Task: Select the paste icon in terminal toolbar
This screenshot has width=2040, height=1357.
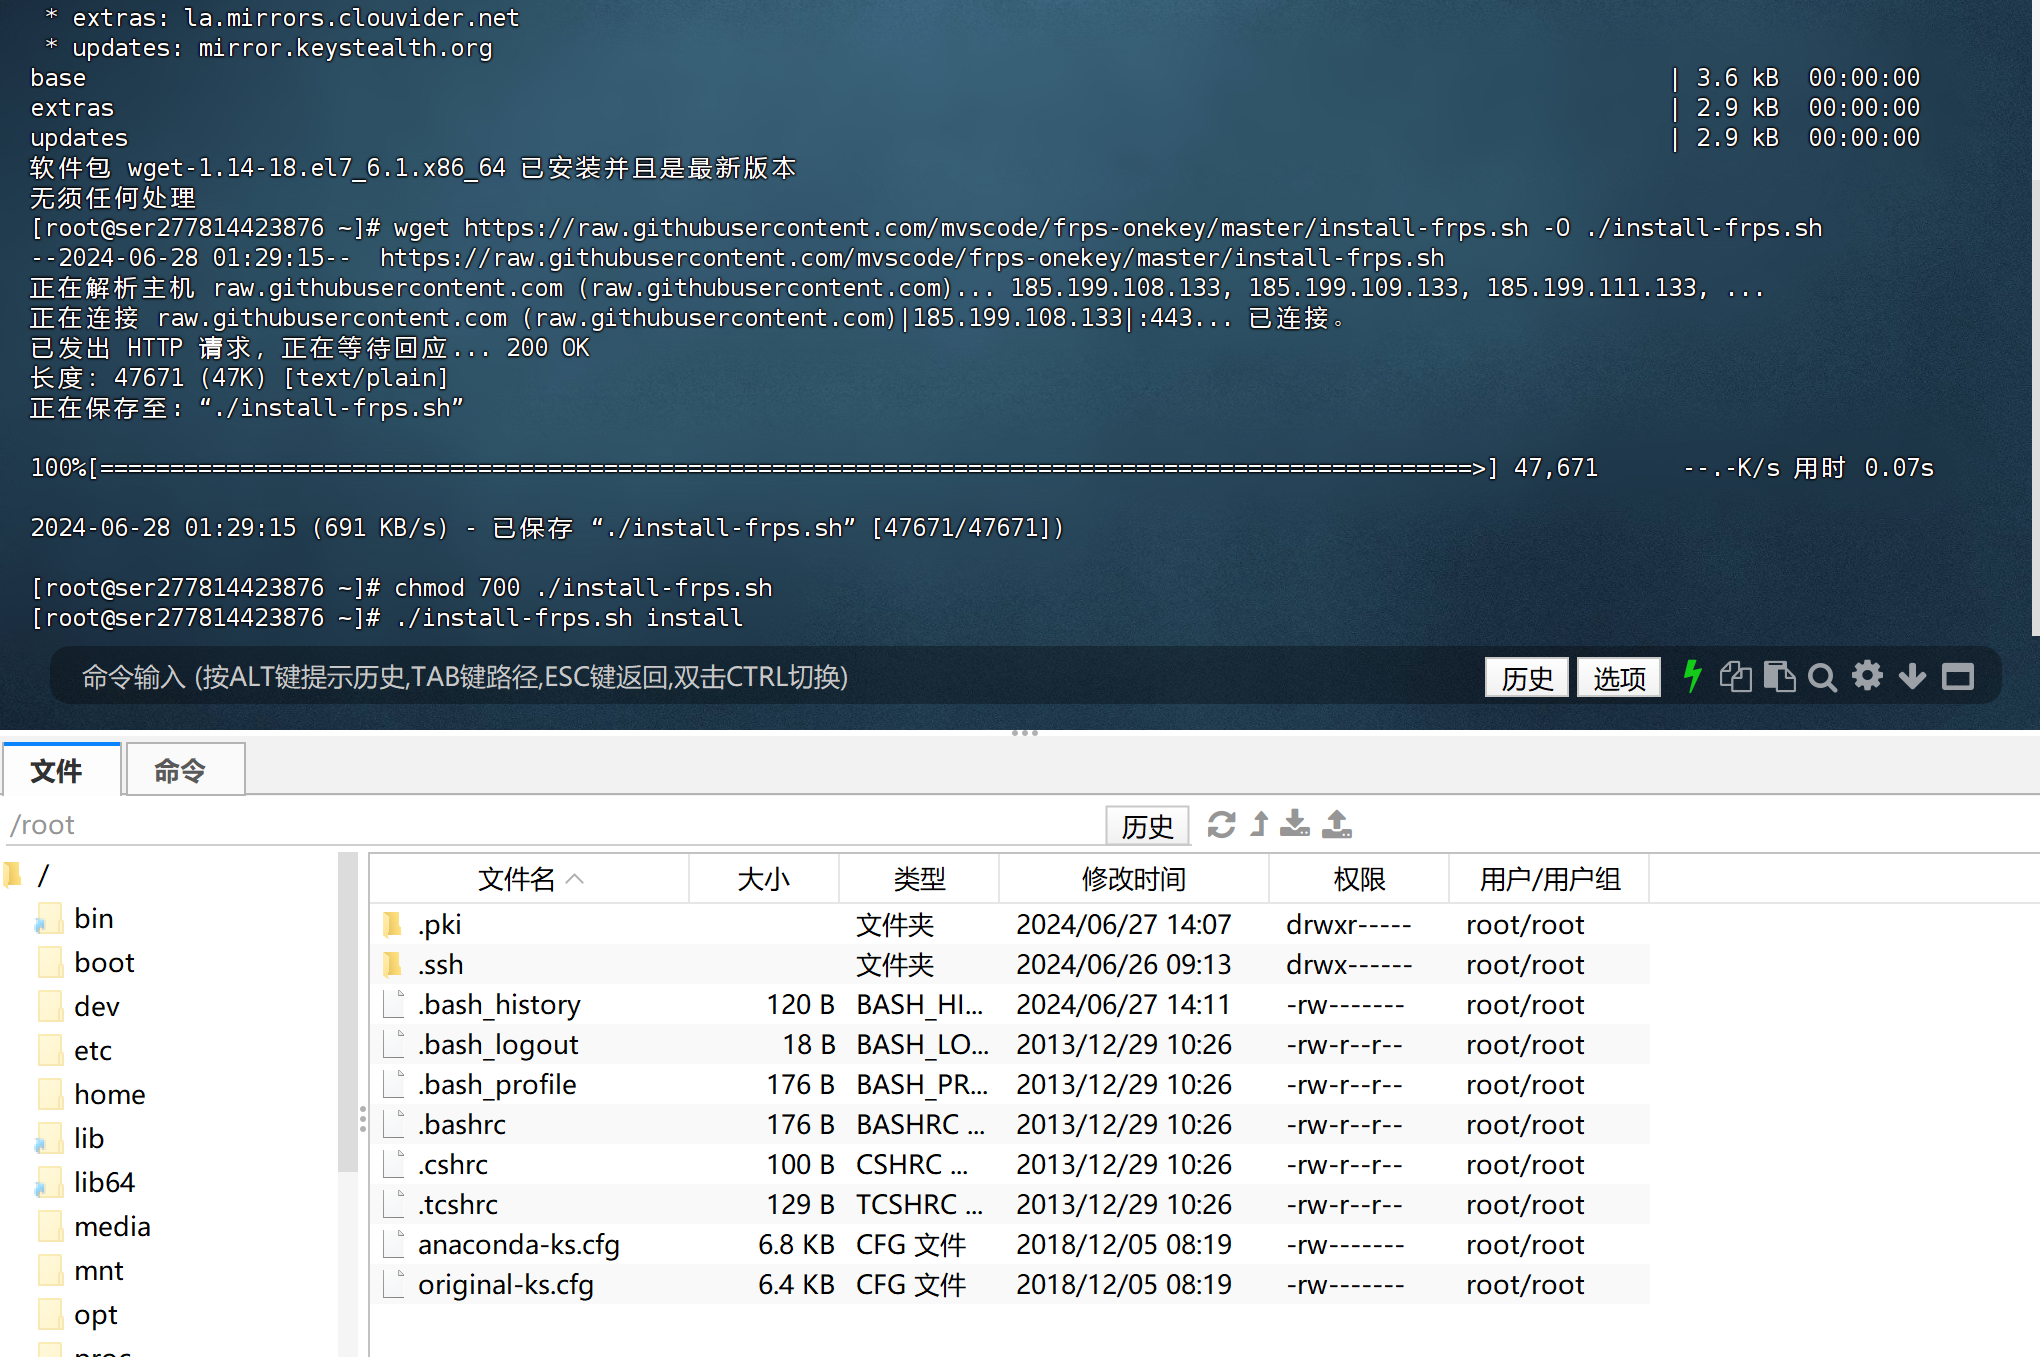Action: pyautogui.click(x=1780, y=677)
